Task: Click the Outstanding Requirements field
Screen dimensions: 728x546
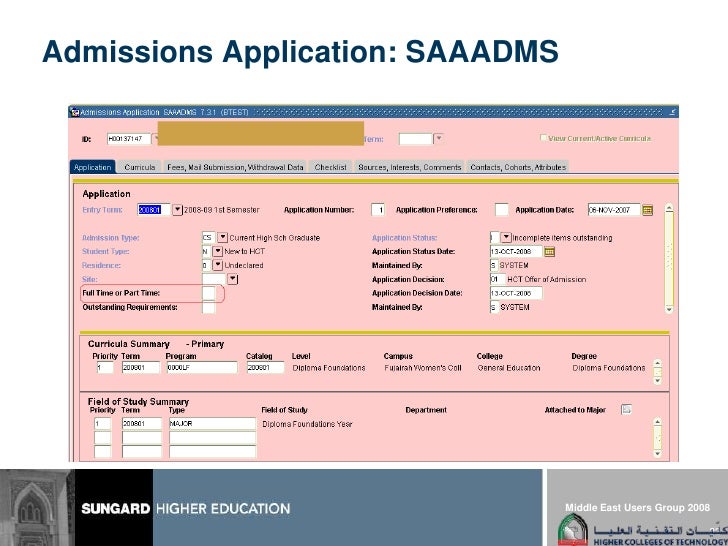Action: coord(209,307)
